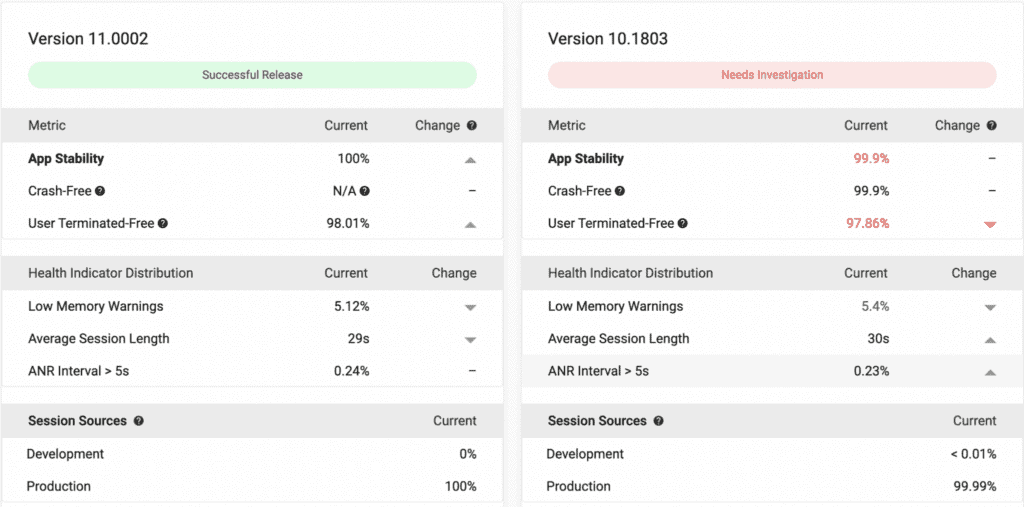
Task: Click App Stability row in Version 10.1803
Action: click(x=772, y=158)
